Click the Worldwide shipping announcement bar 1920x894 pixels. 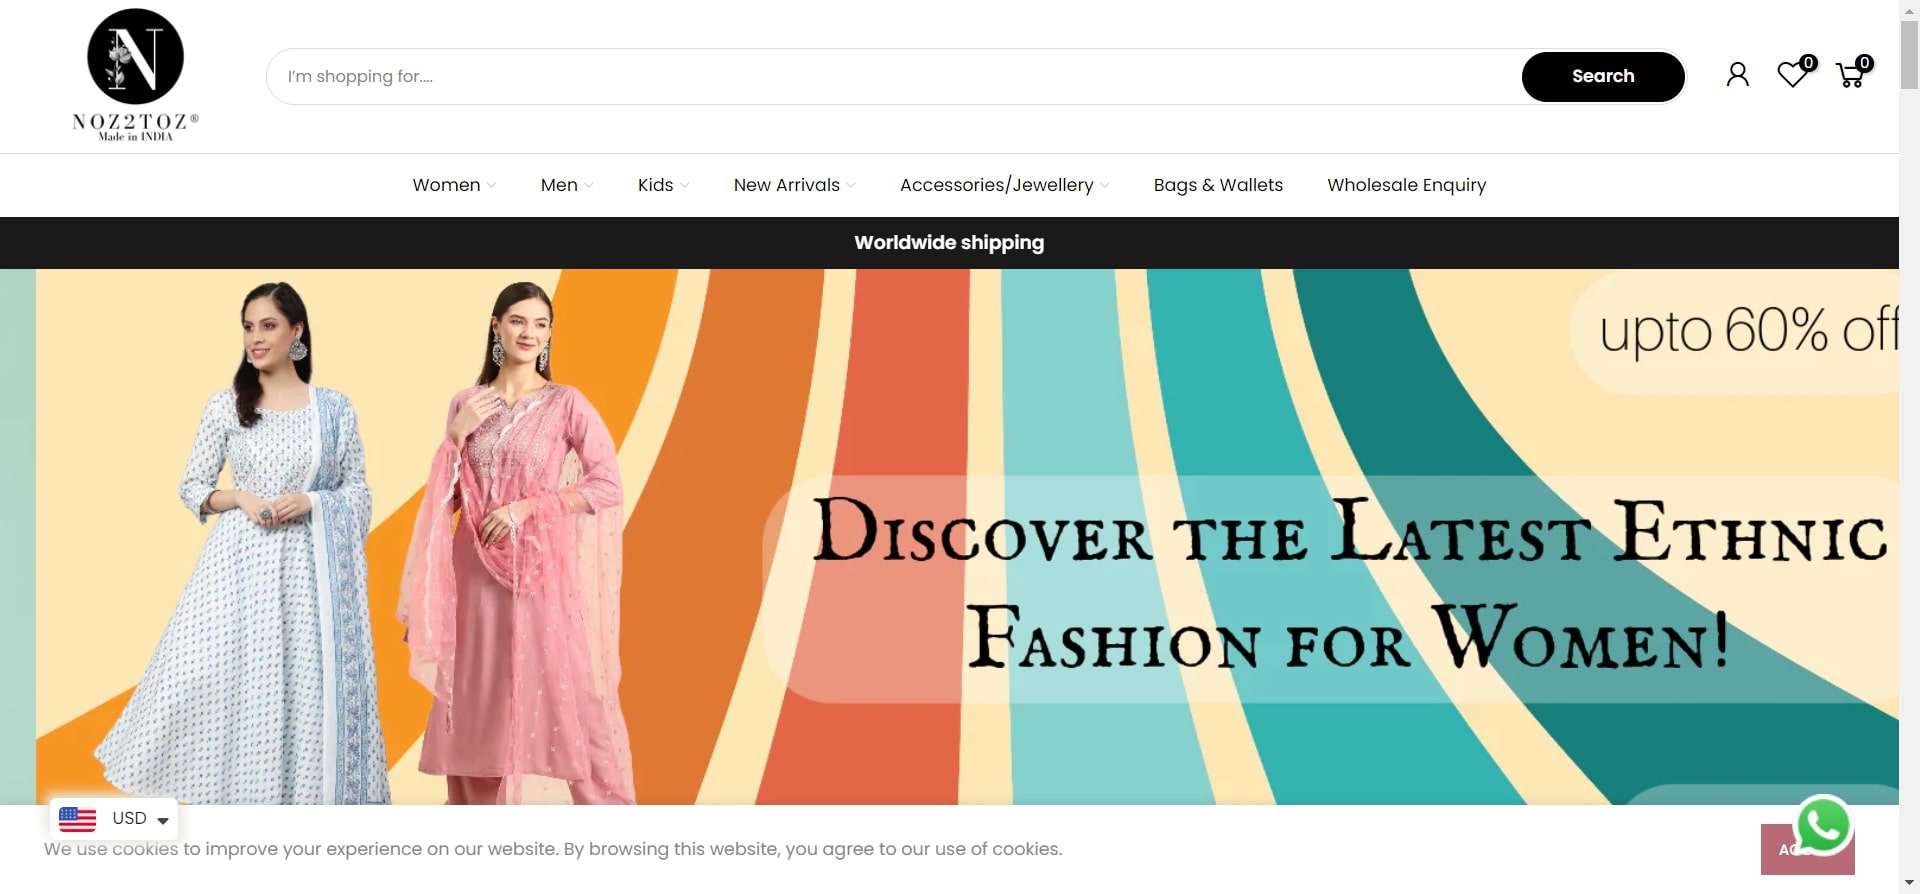tap(948, 243)
